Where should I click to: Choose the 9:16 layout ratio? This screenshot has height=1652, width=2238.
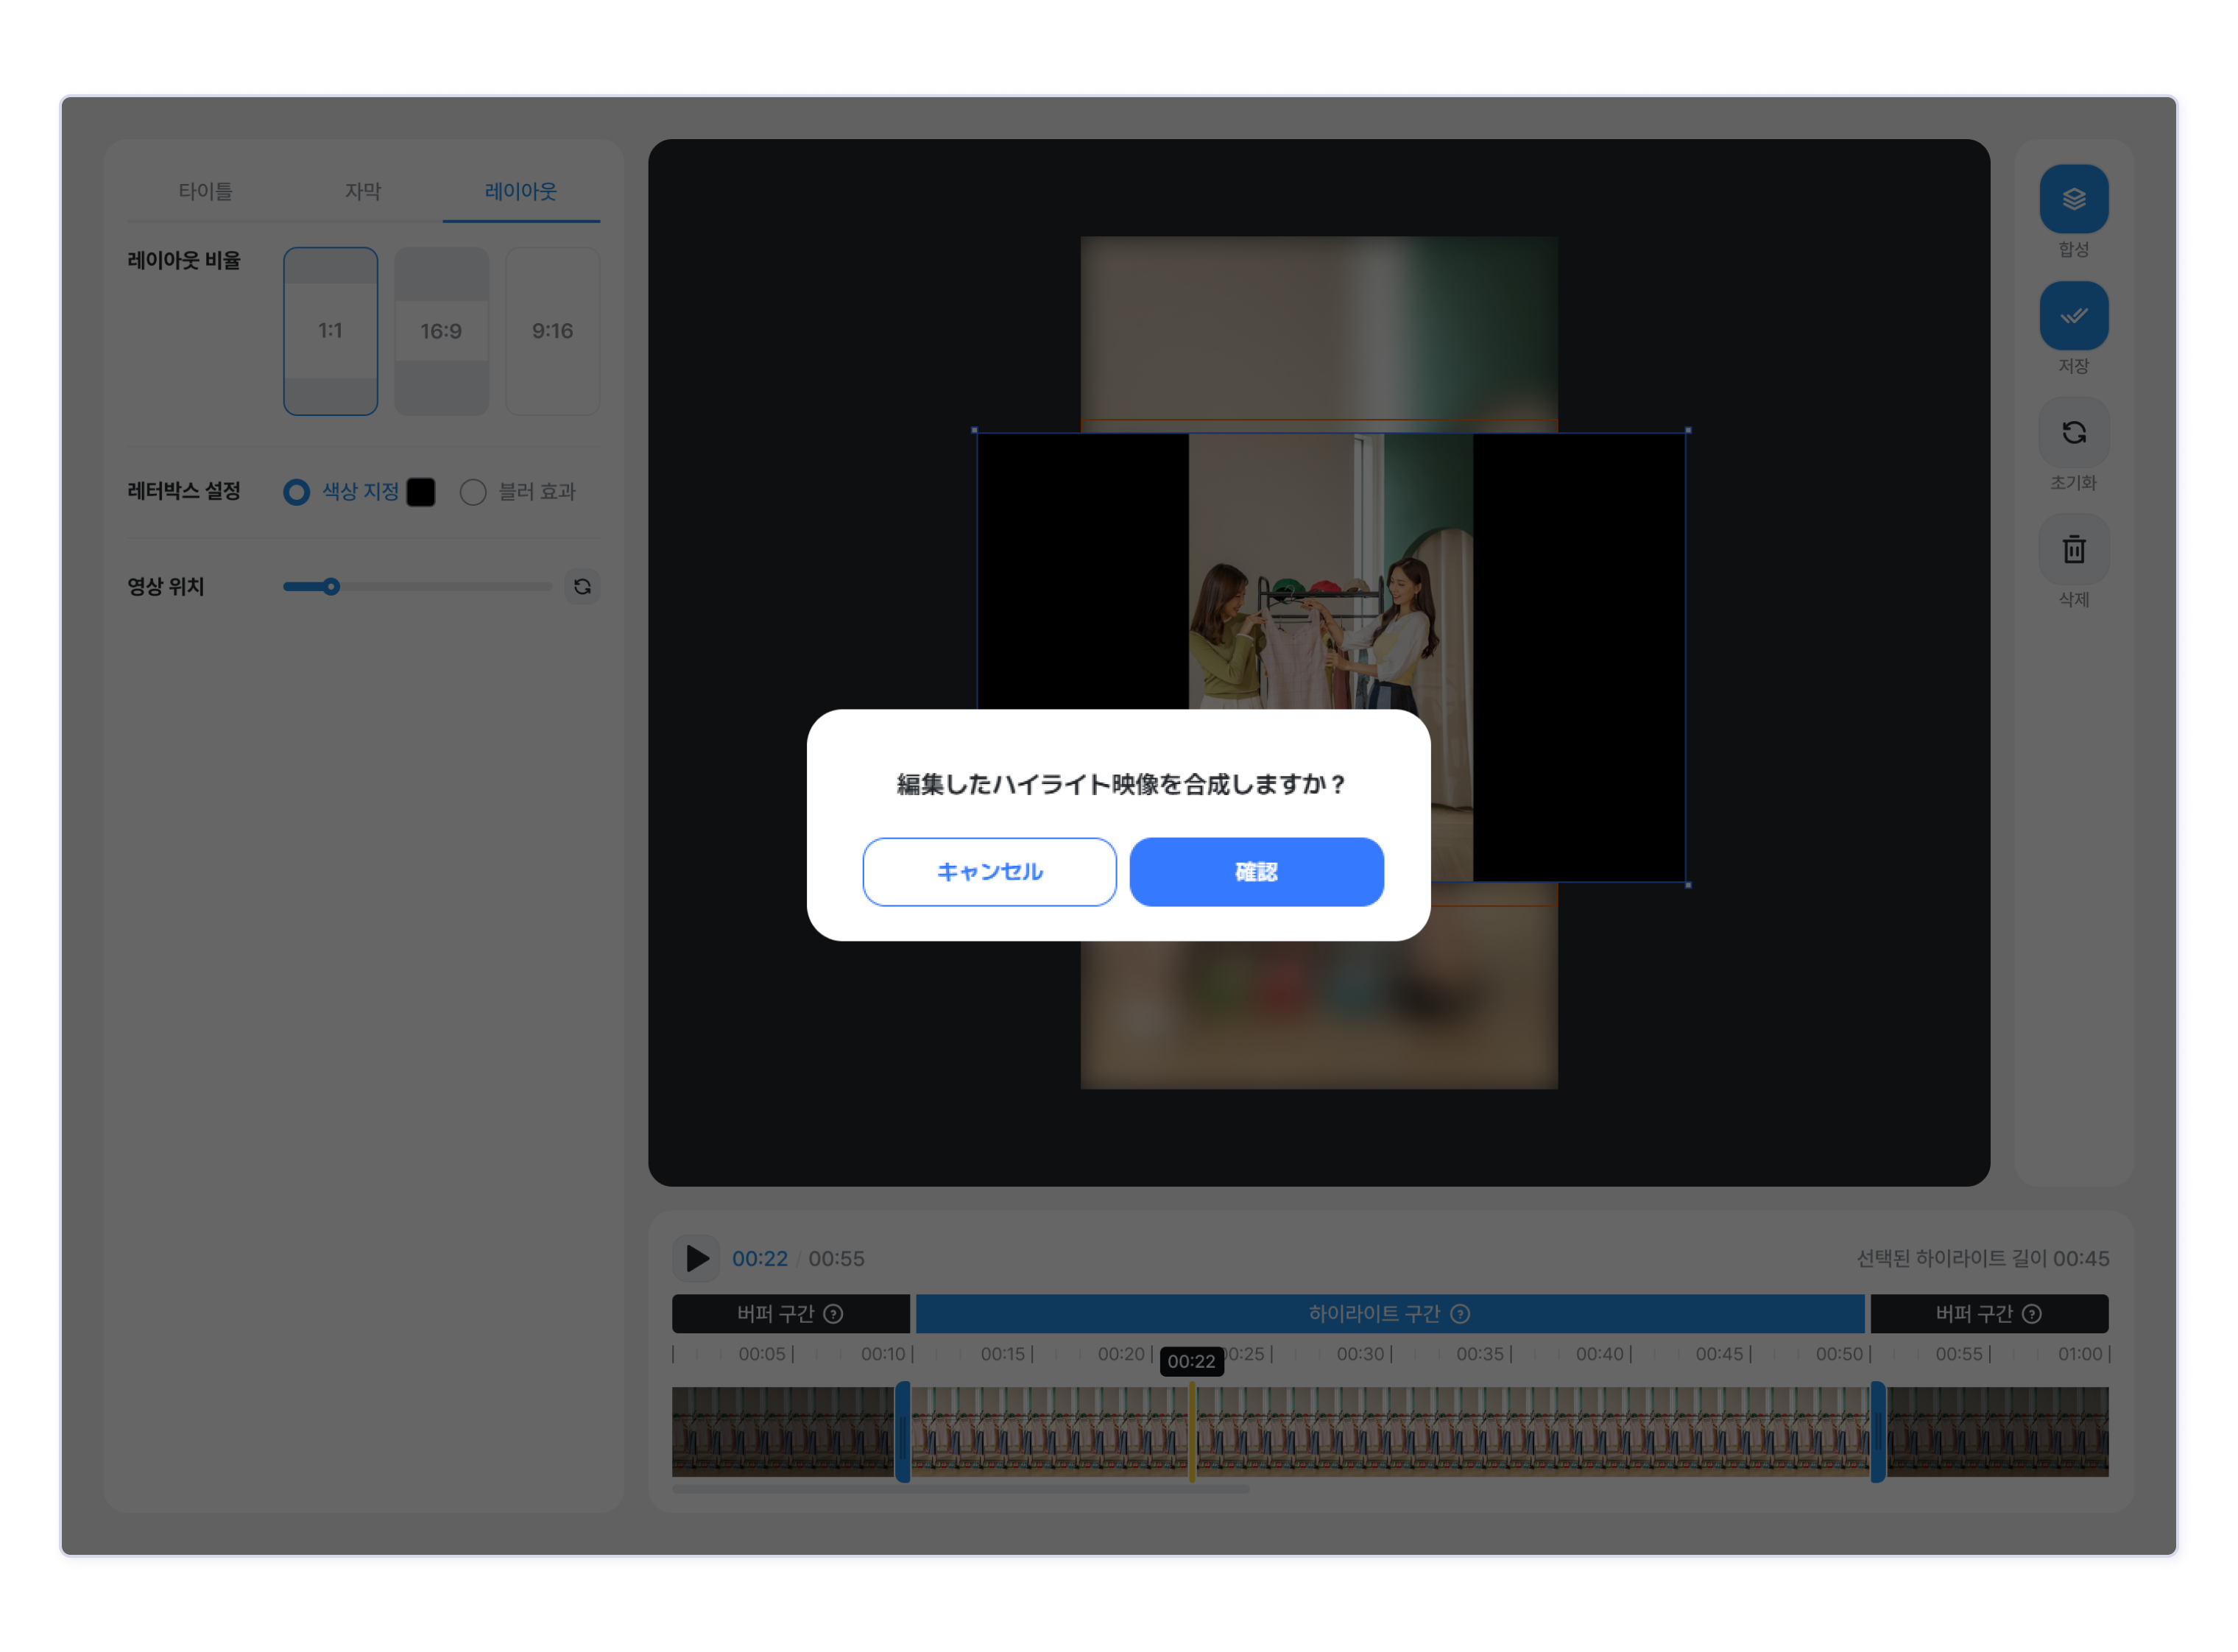pyautogui.click(x=552, y=331)
